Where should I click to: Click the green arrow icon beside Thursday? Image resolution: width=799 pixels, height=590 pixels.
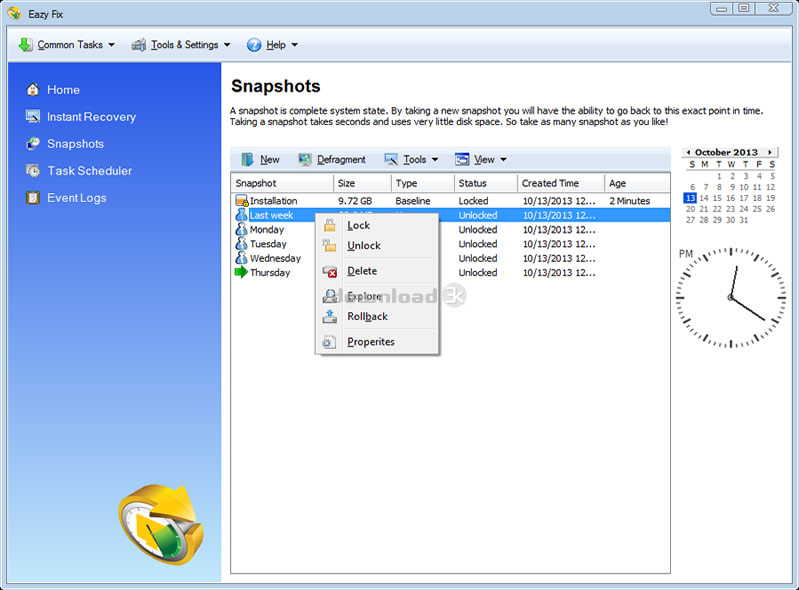pyautogui.click(x=241, y=273)
